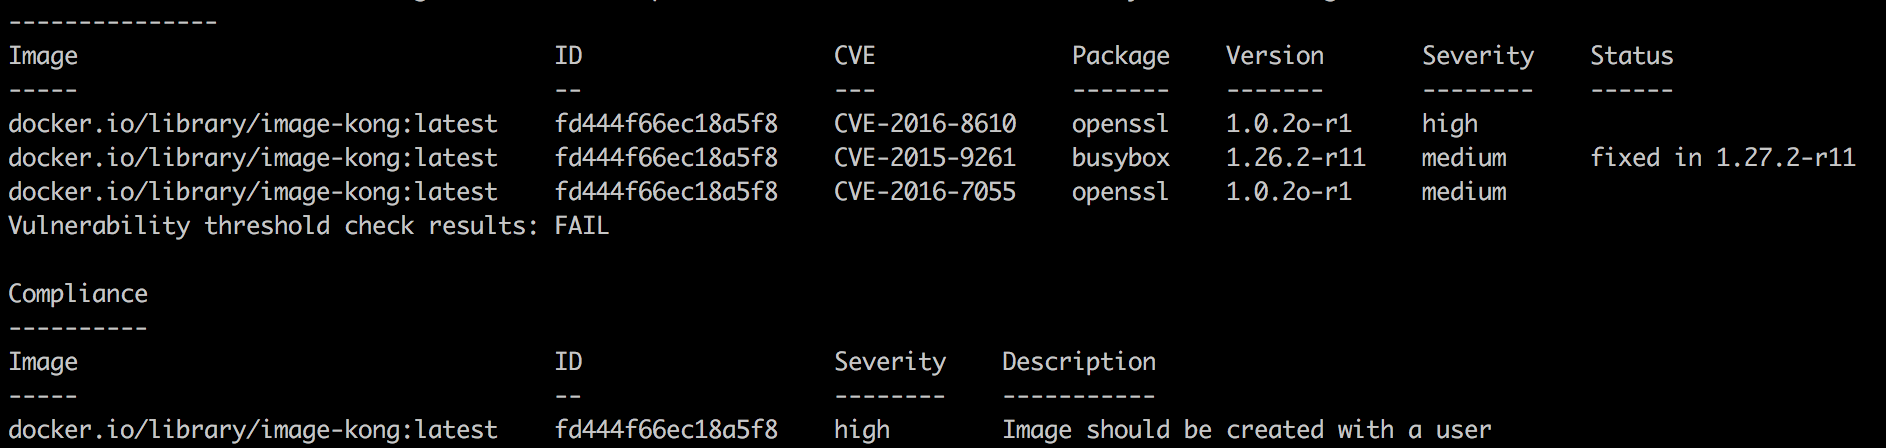This screenshot has height=448, width=1886.
Task: Click the CVE column header
Action: (x=855, y=56)
